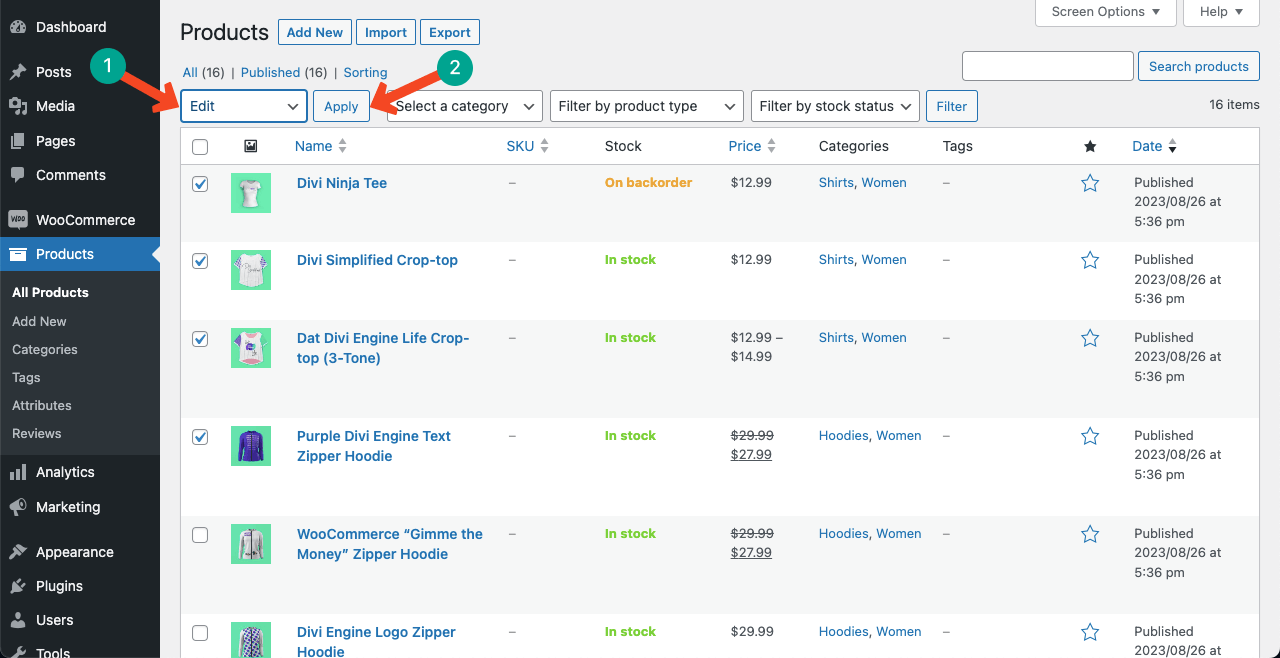Click the WooCommerce logo icon

coord(18,220)
